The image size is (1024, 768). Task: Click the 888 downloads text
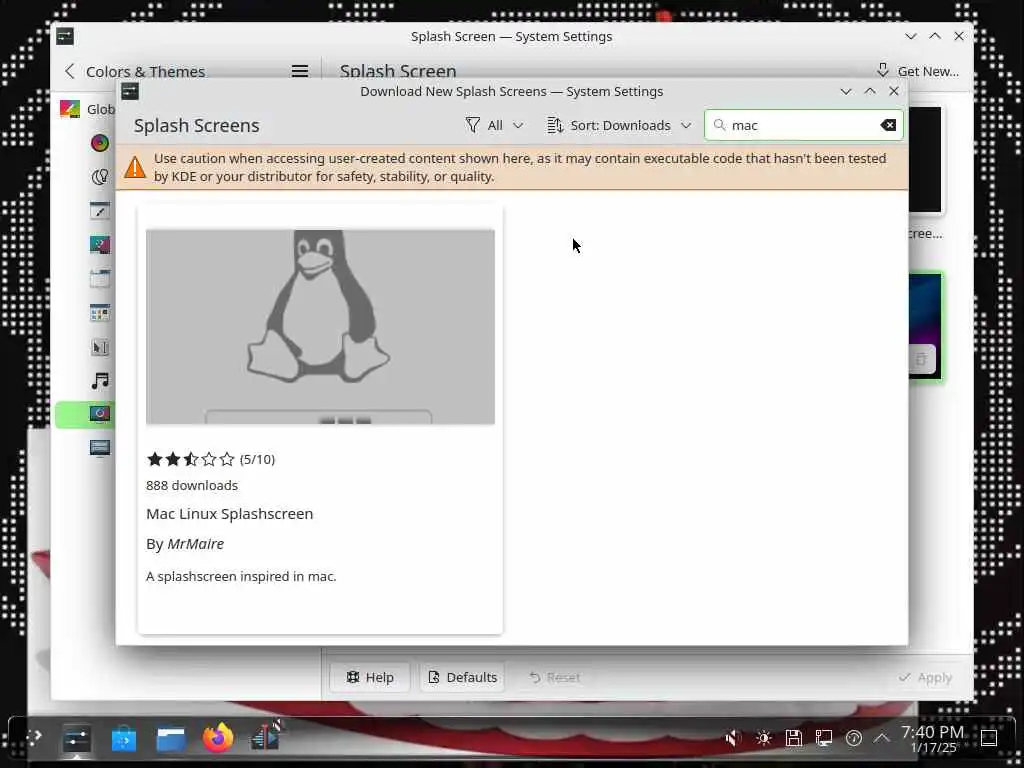(192, 485)
